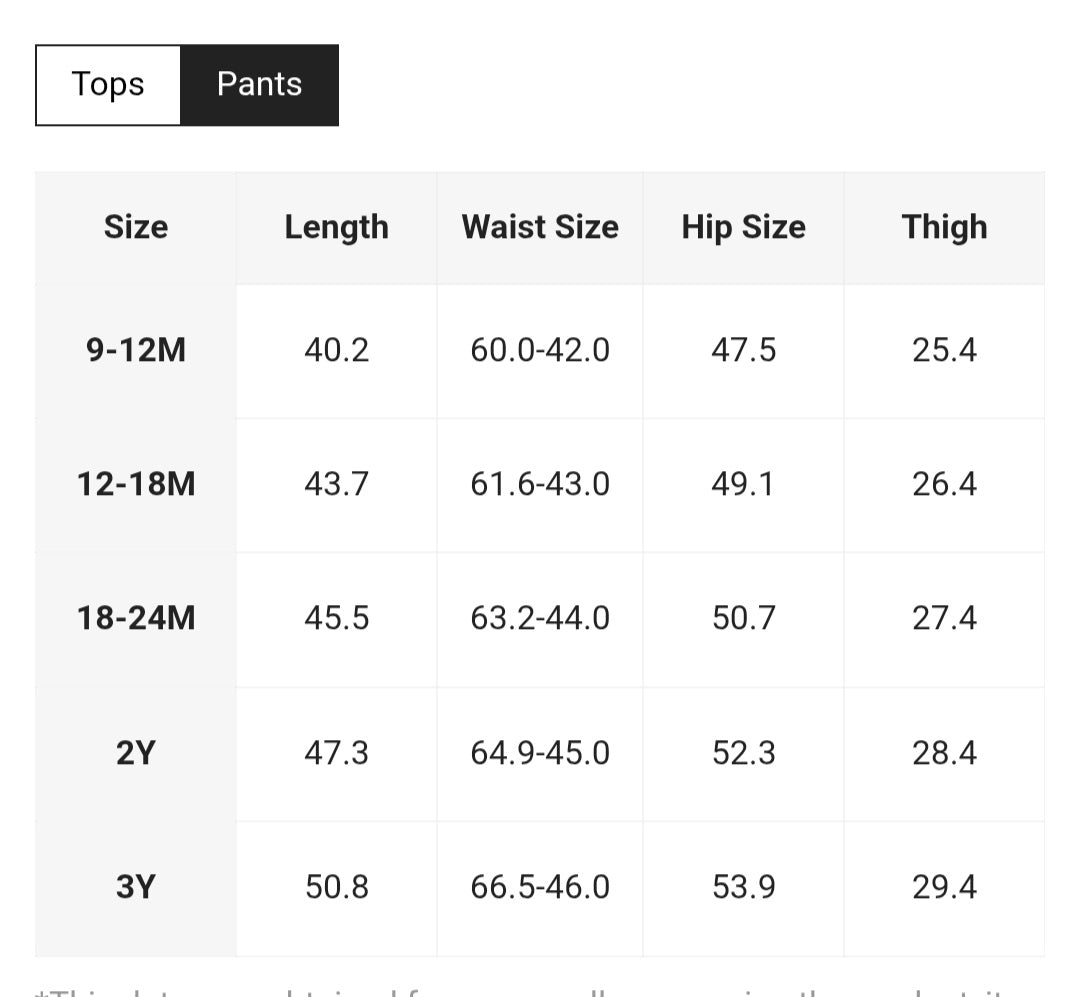The height and width of the screenshot is (997, 1080).
Task: Click the 50.7 hip size cell
Action: tap(743, 618)
